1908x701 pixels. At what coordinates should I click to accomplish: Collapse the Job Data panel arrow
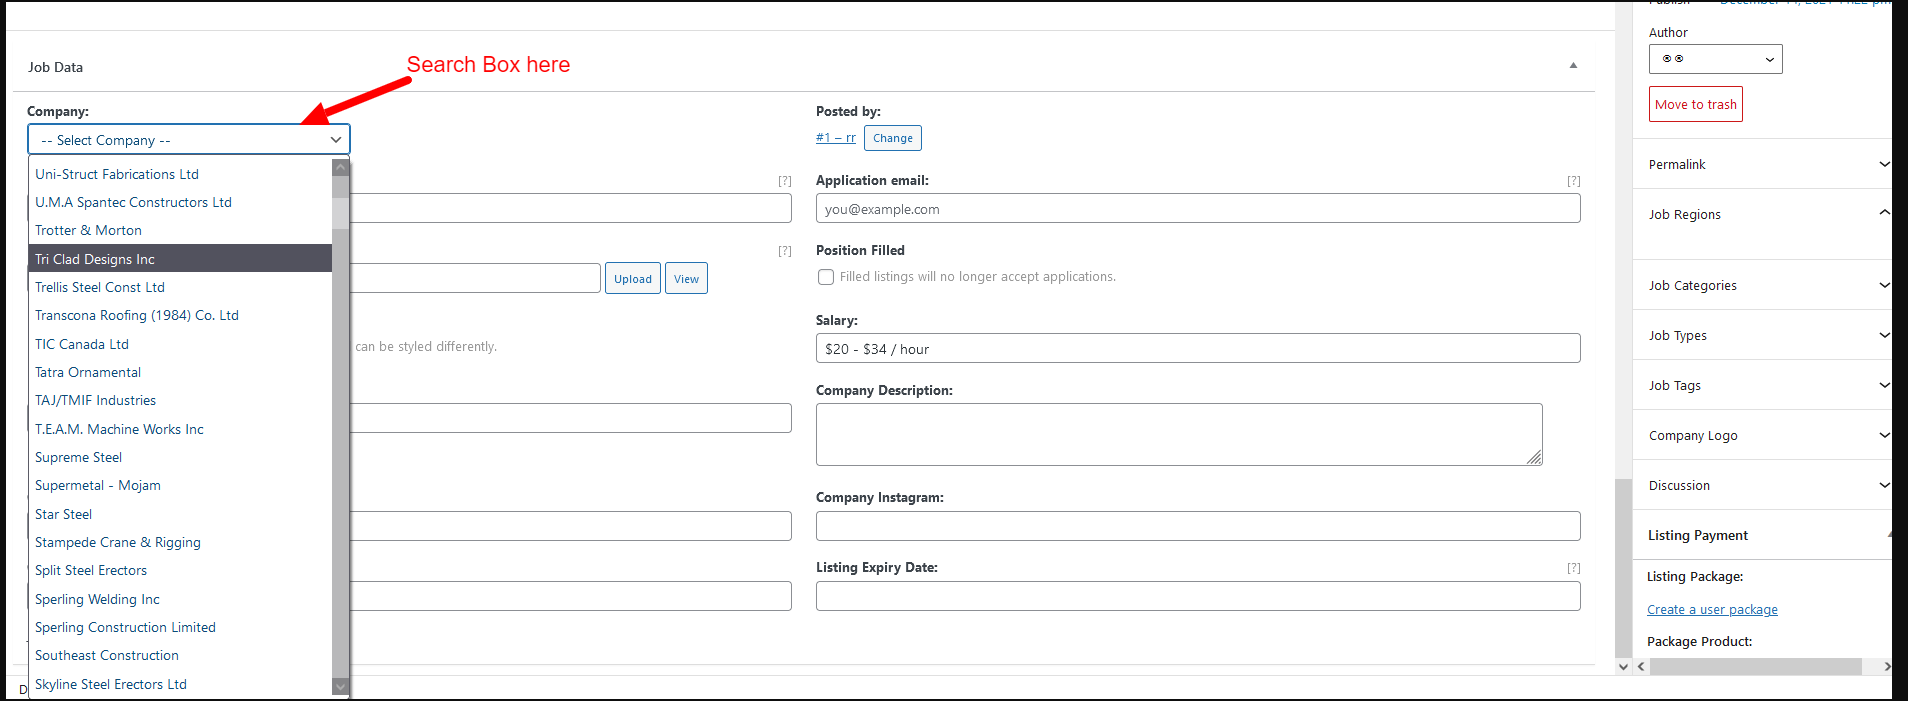coord(1573,66)
